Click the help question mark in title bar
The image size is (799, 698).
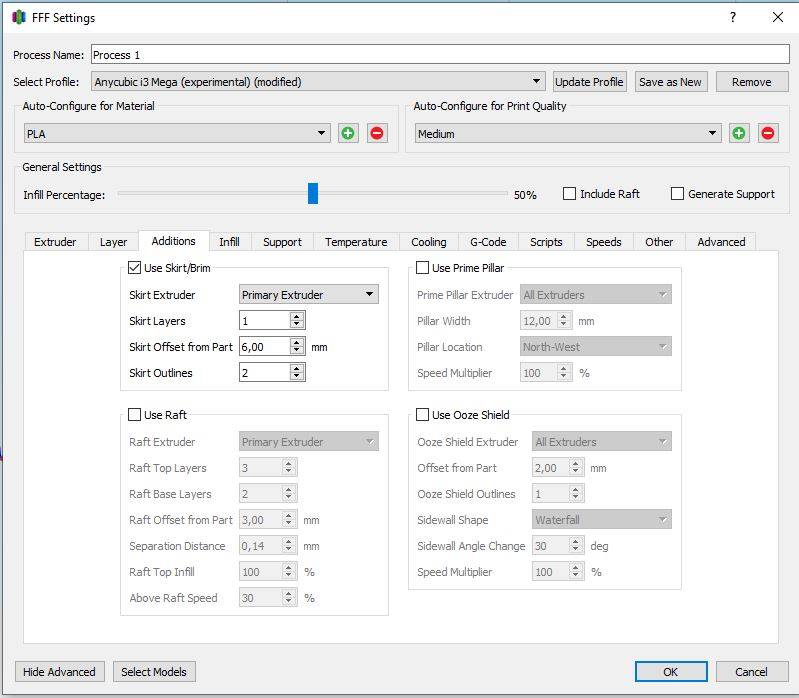coord(733,17)
